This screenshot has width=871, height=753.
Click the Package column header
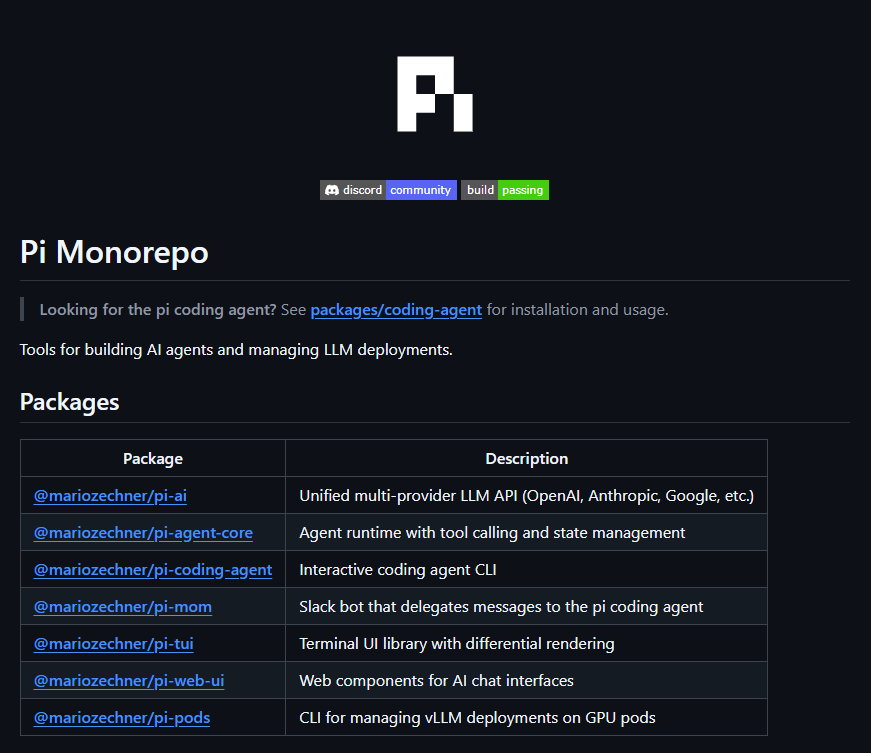tap(153, 459)
